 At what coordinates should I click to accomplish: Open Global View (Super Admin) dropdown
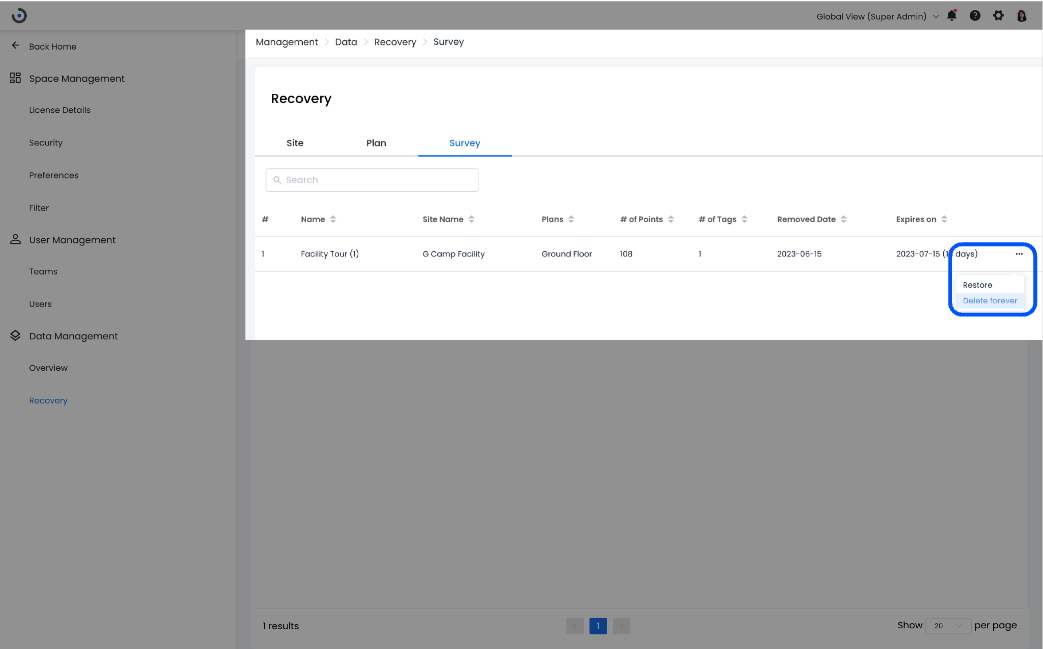[877, 16]
